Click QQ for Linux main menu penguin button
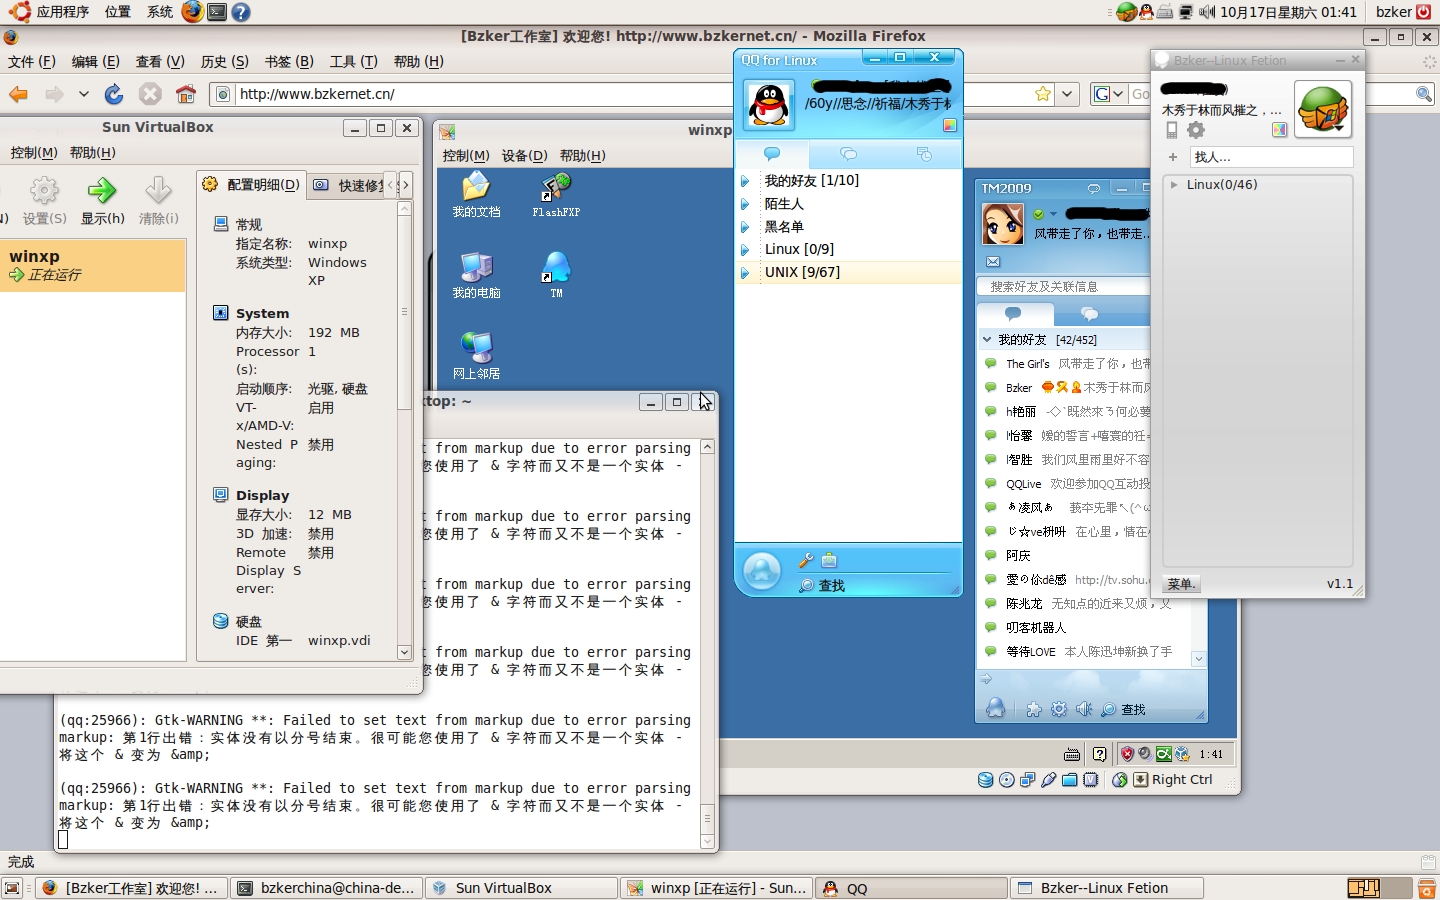 click(762, 572)
